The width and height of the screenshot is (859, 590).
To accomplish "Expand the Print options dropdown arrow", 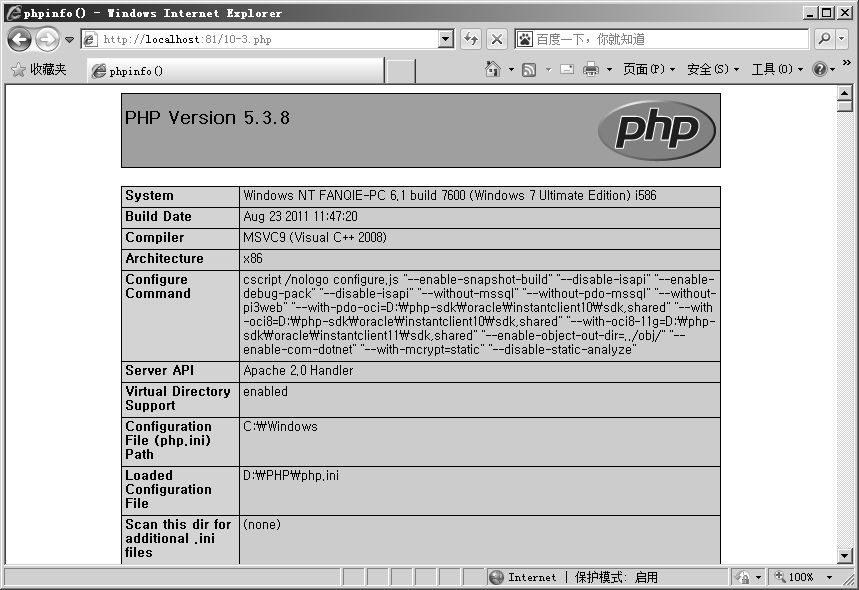I will [x=609, y=70].
